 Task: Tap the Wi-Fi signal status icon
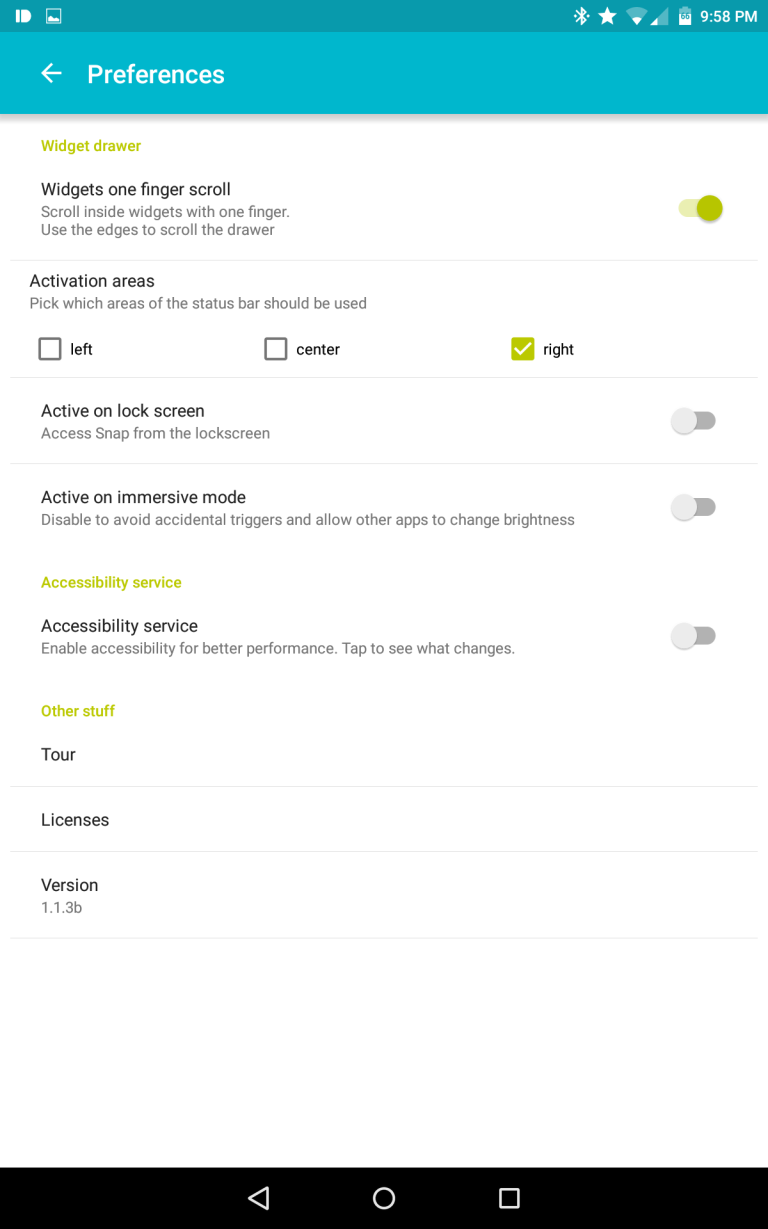pos(636,16)
